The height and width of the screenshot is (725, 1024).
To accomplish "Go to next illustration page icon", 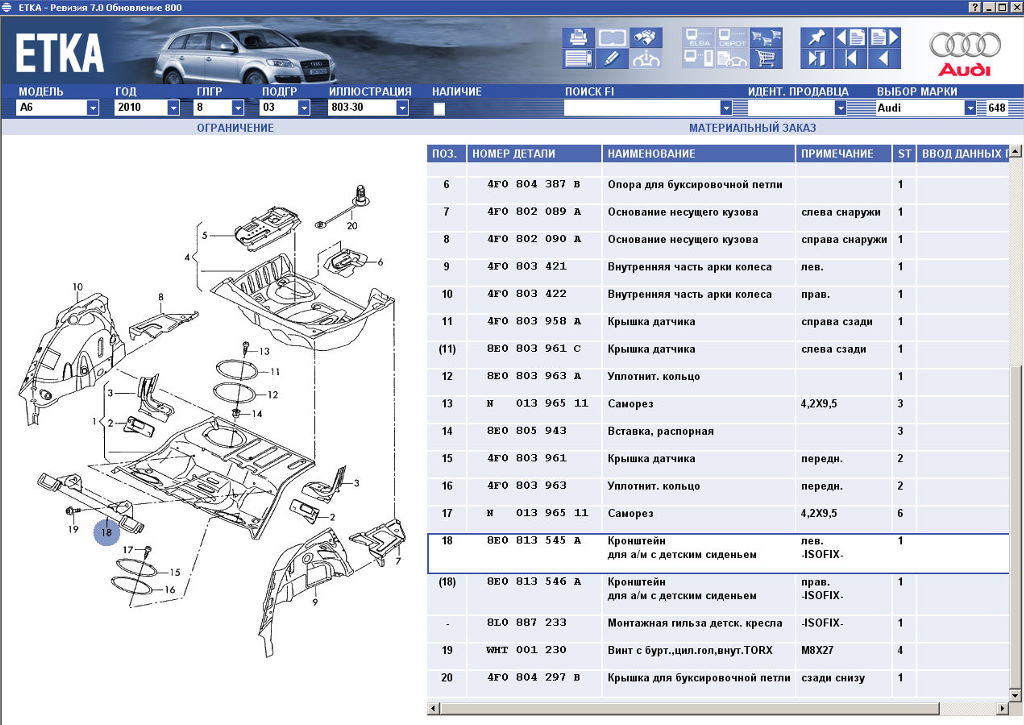I will click(885, 37).
